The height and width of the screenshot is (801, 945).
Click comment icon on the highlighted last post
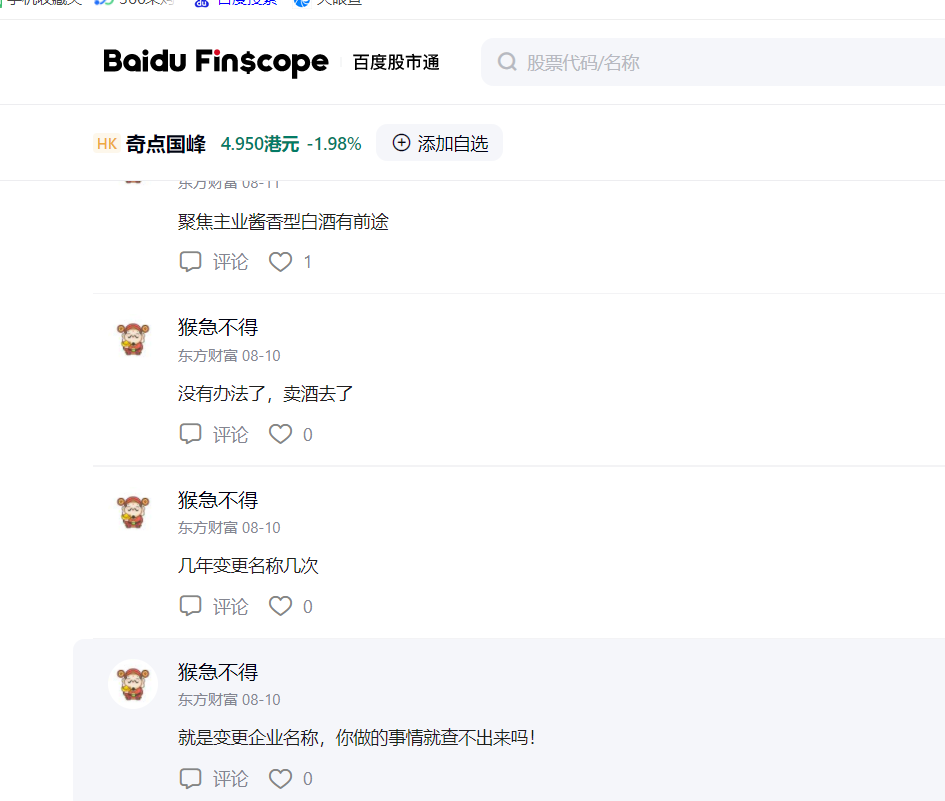[190, 778]
